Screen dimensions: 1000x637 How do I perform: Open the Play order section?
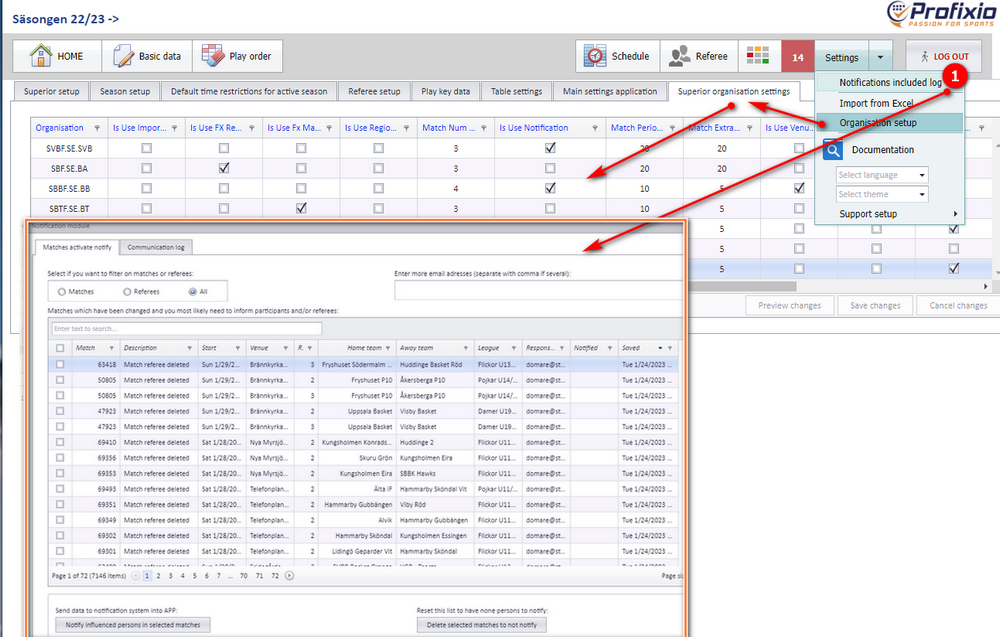pyautogui.click(x=237, y=56)
